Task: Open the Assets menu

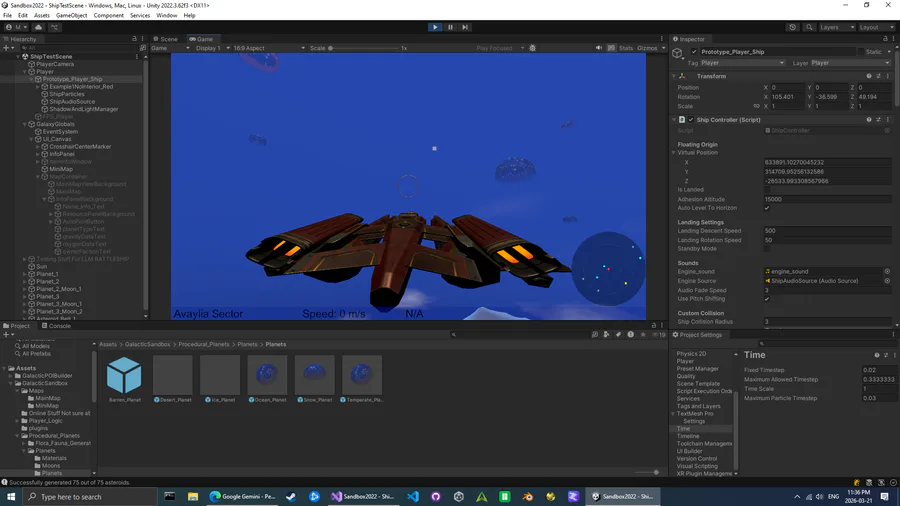Action: [x=42, y=15]
